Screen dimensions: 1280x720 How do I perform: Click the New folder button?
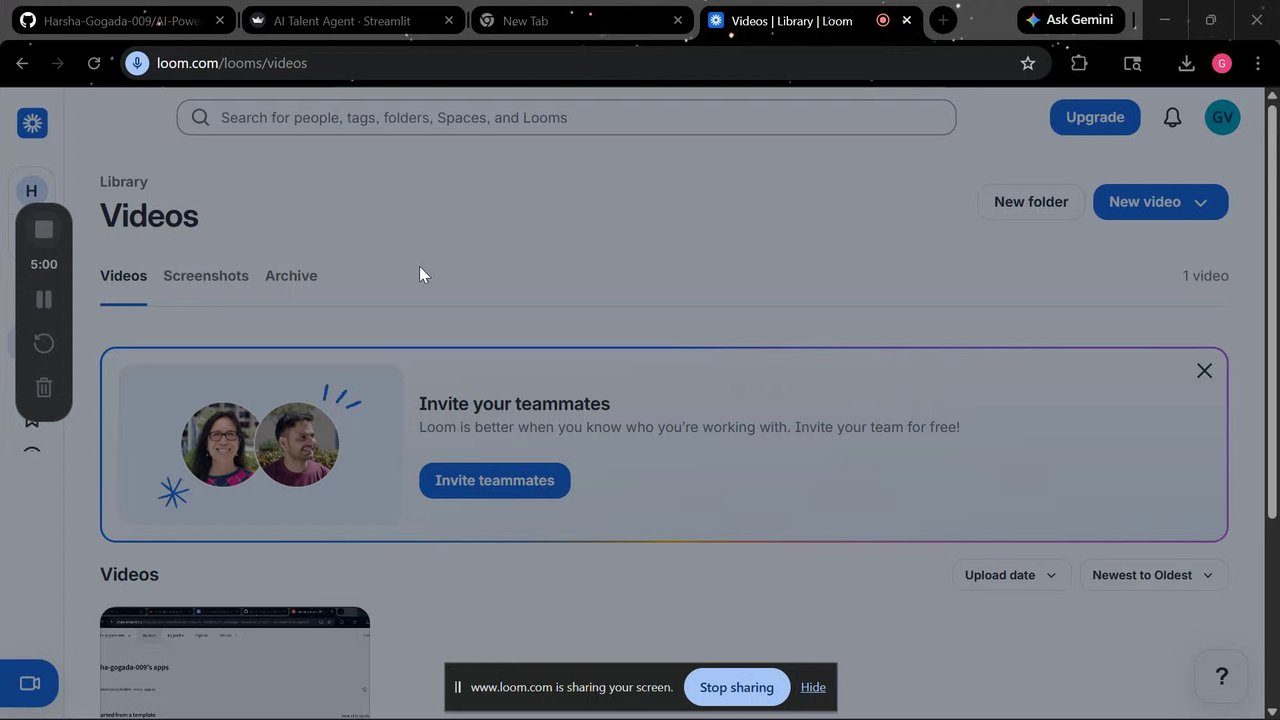[1031, 202]
